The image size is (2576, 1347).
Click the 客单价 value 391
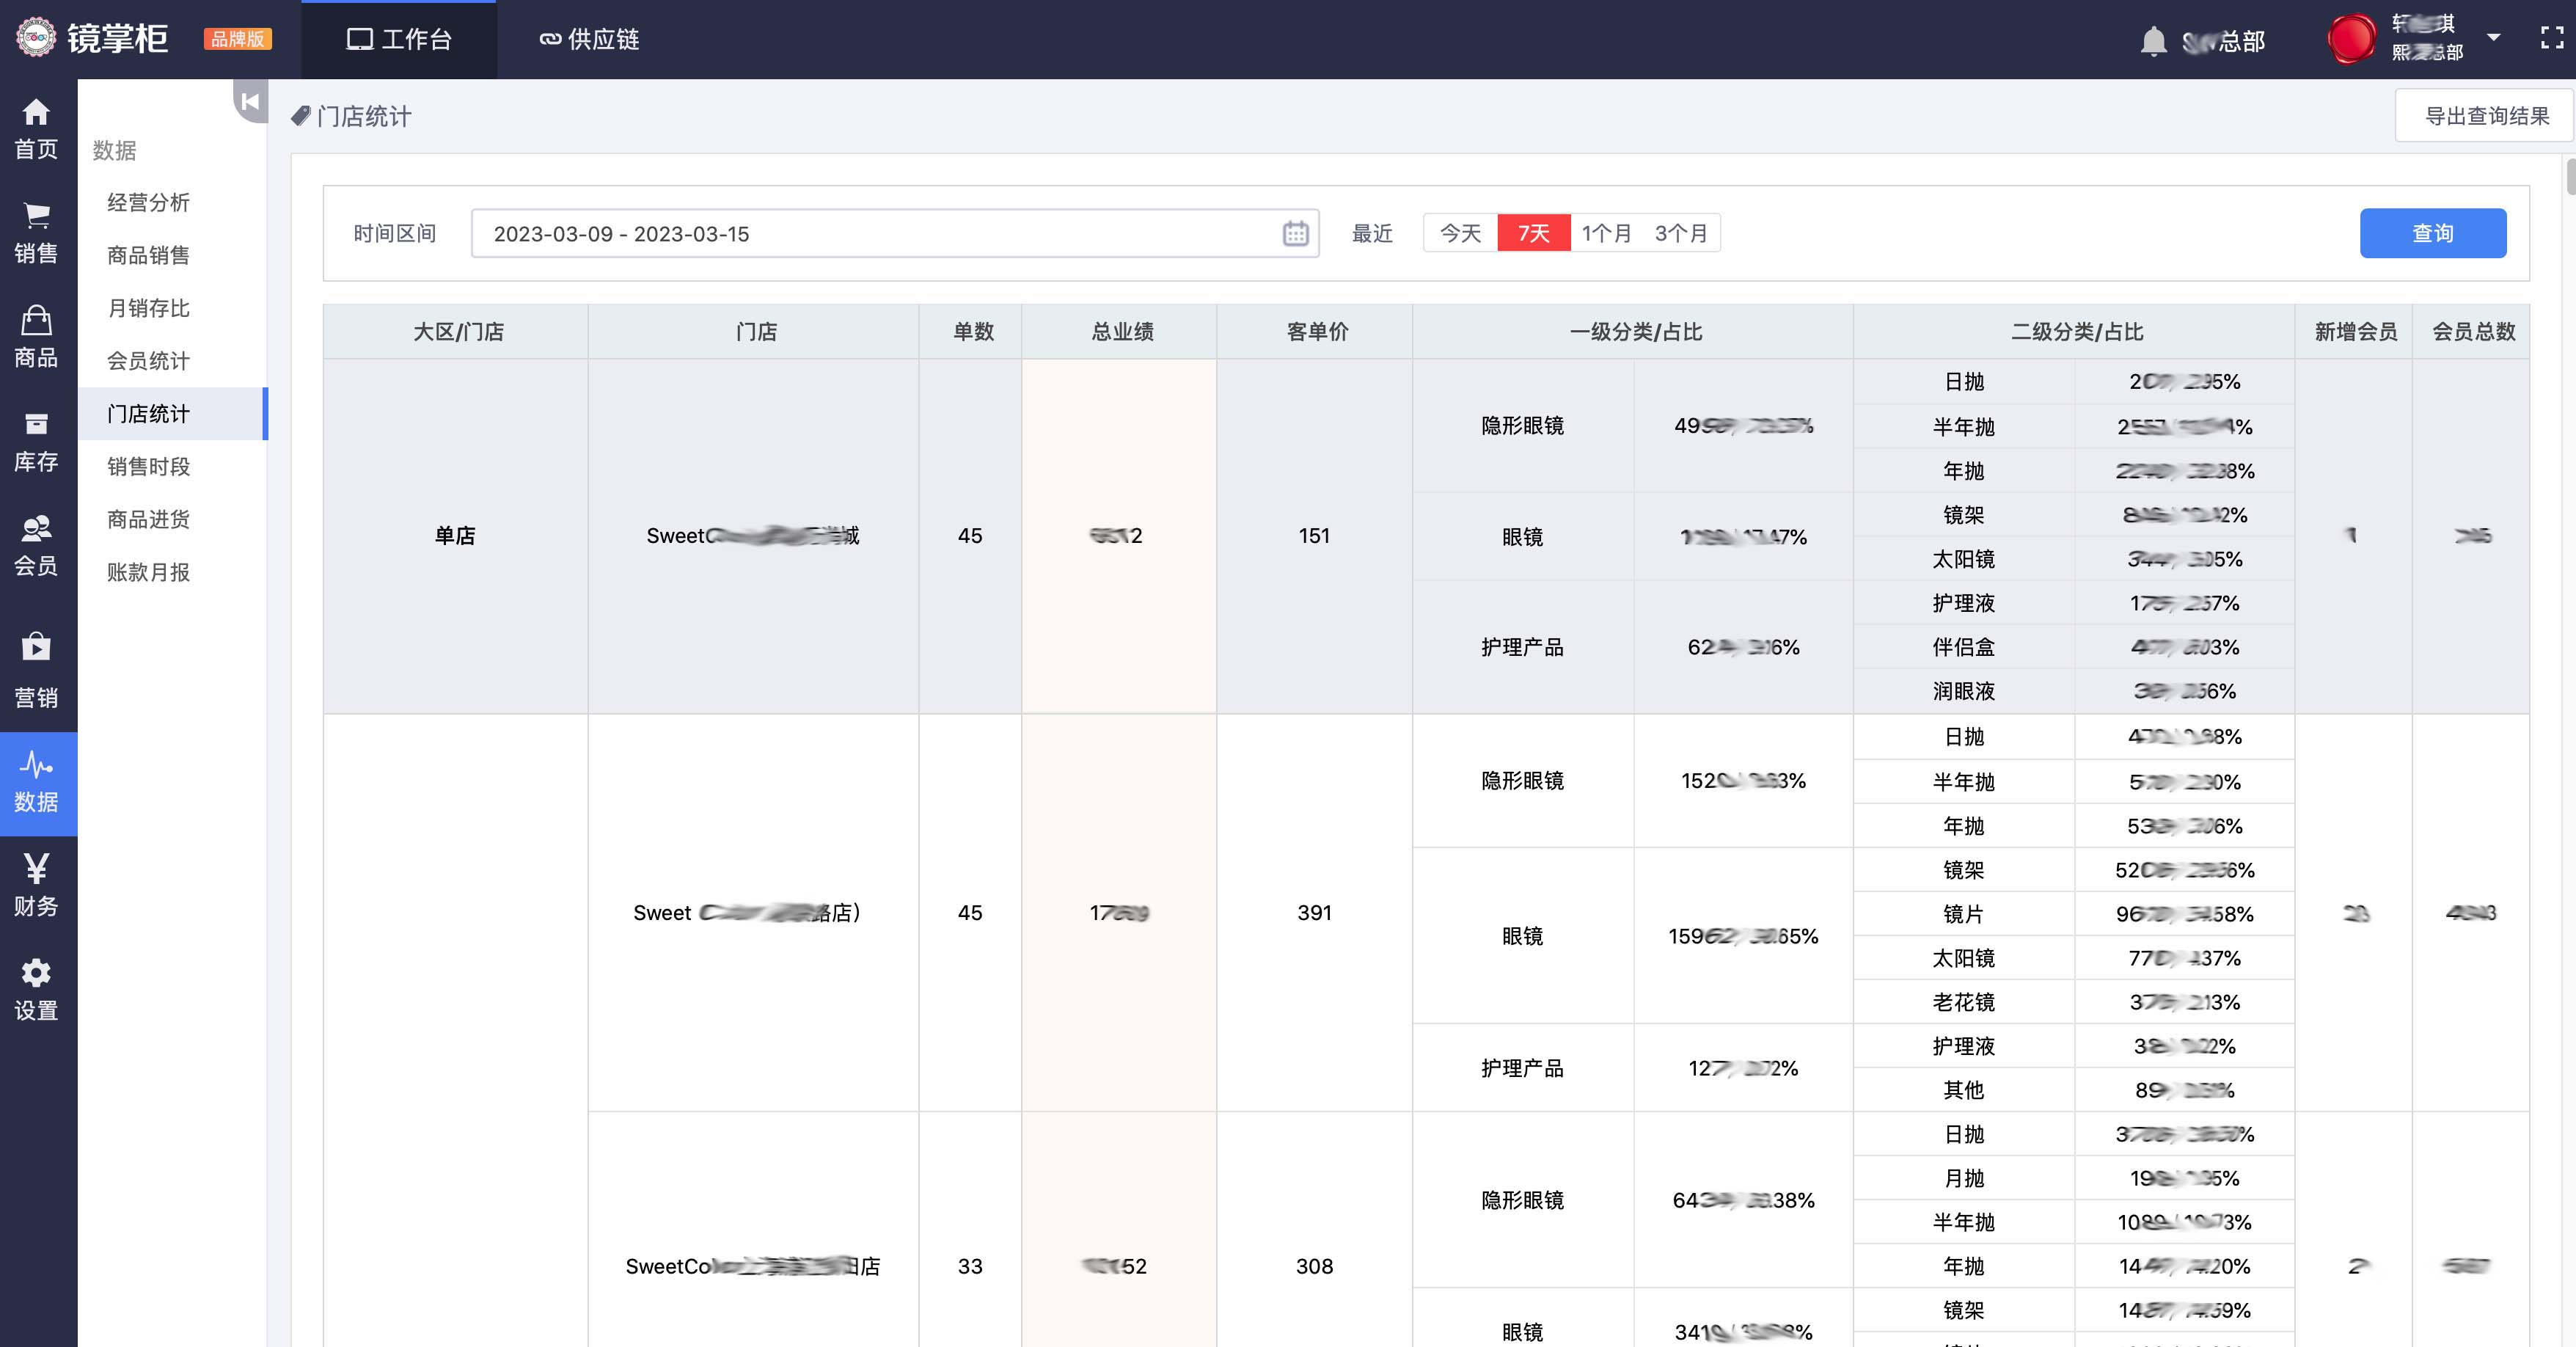pos(1314,913)
